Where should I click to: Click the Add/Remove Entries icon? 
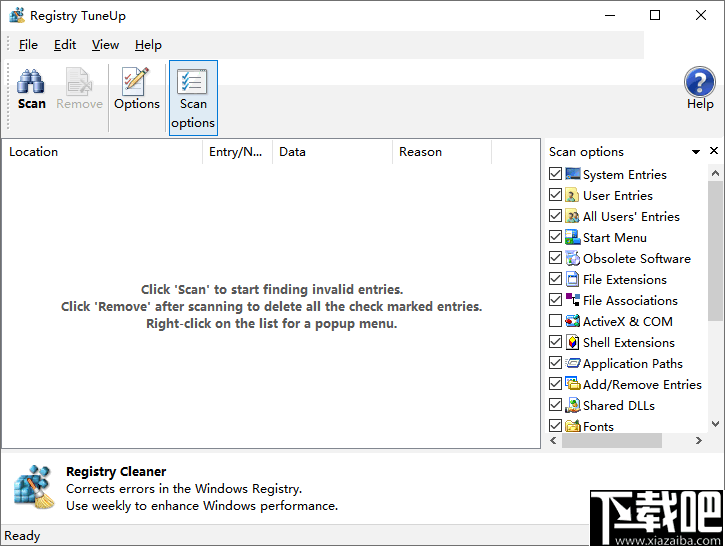point(572,384)
